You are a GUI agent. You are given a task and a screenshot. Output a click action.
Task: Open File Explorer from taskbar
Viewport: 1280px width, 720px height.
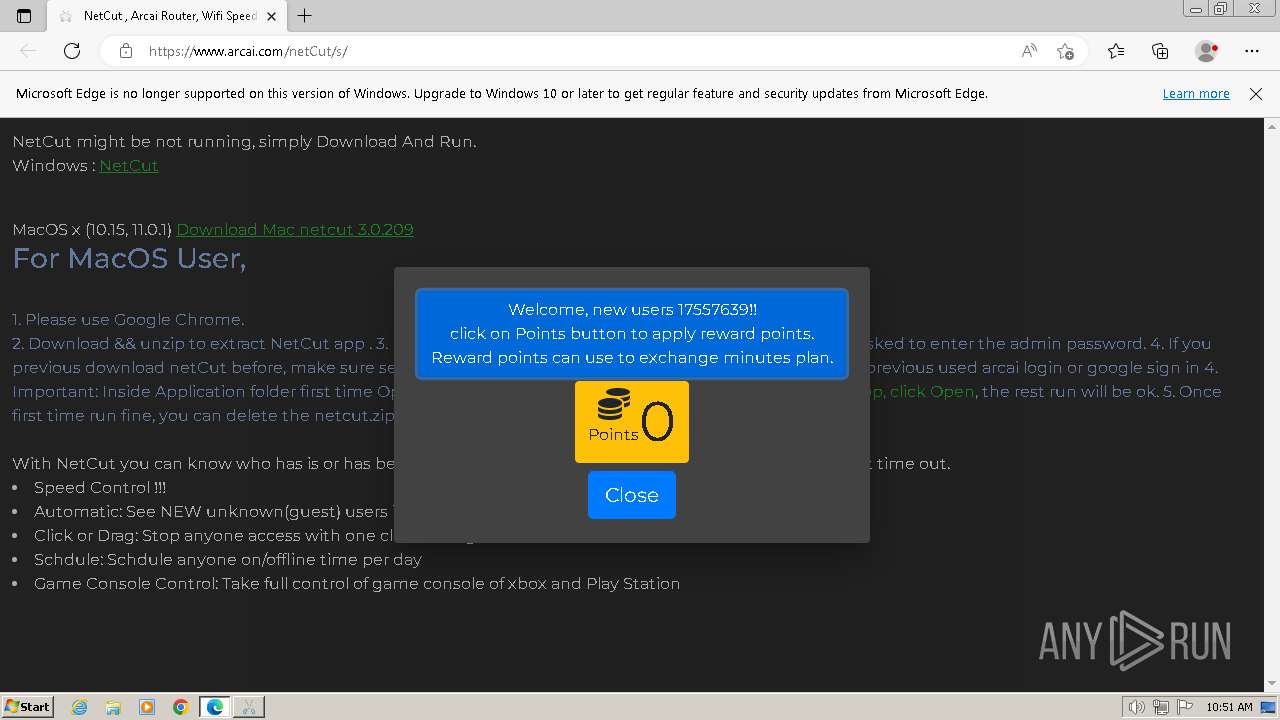(x=113, y=707)
